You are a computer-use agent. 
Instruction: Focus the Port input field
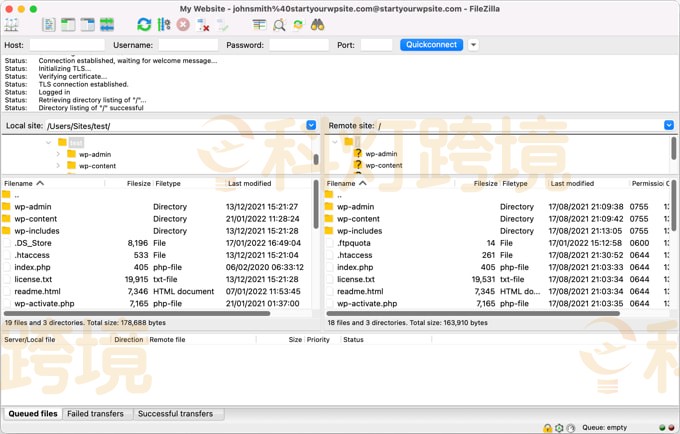pos(376,45)
